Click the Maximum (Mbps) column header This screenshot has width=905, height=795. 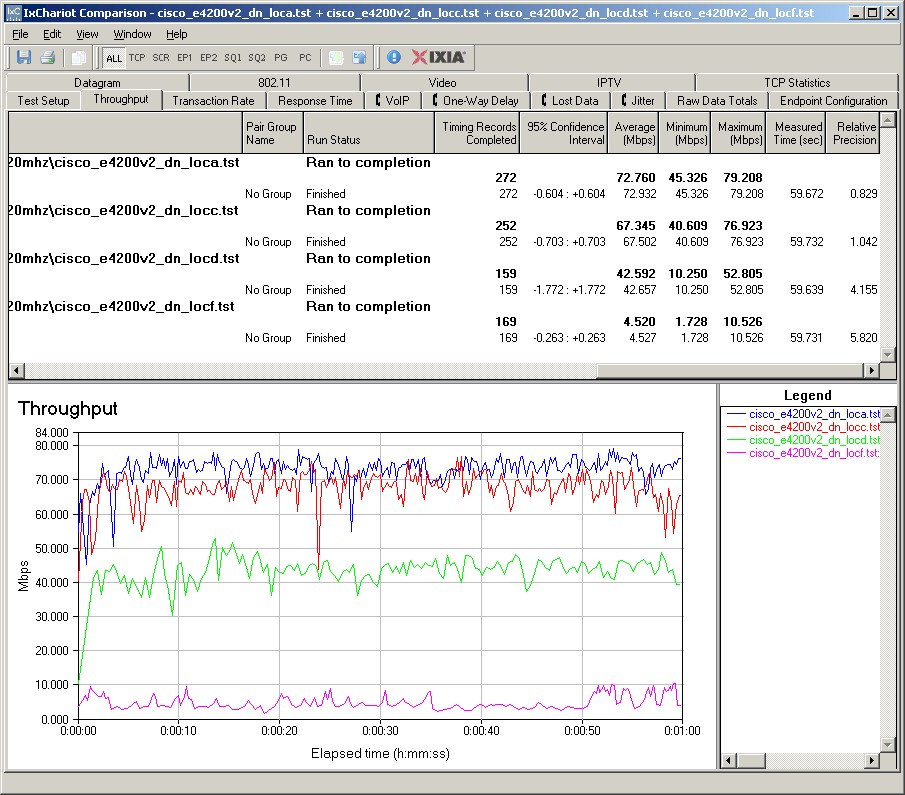pos(738,133)
